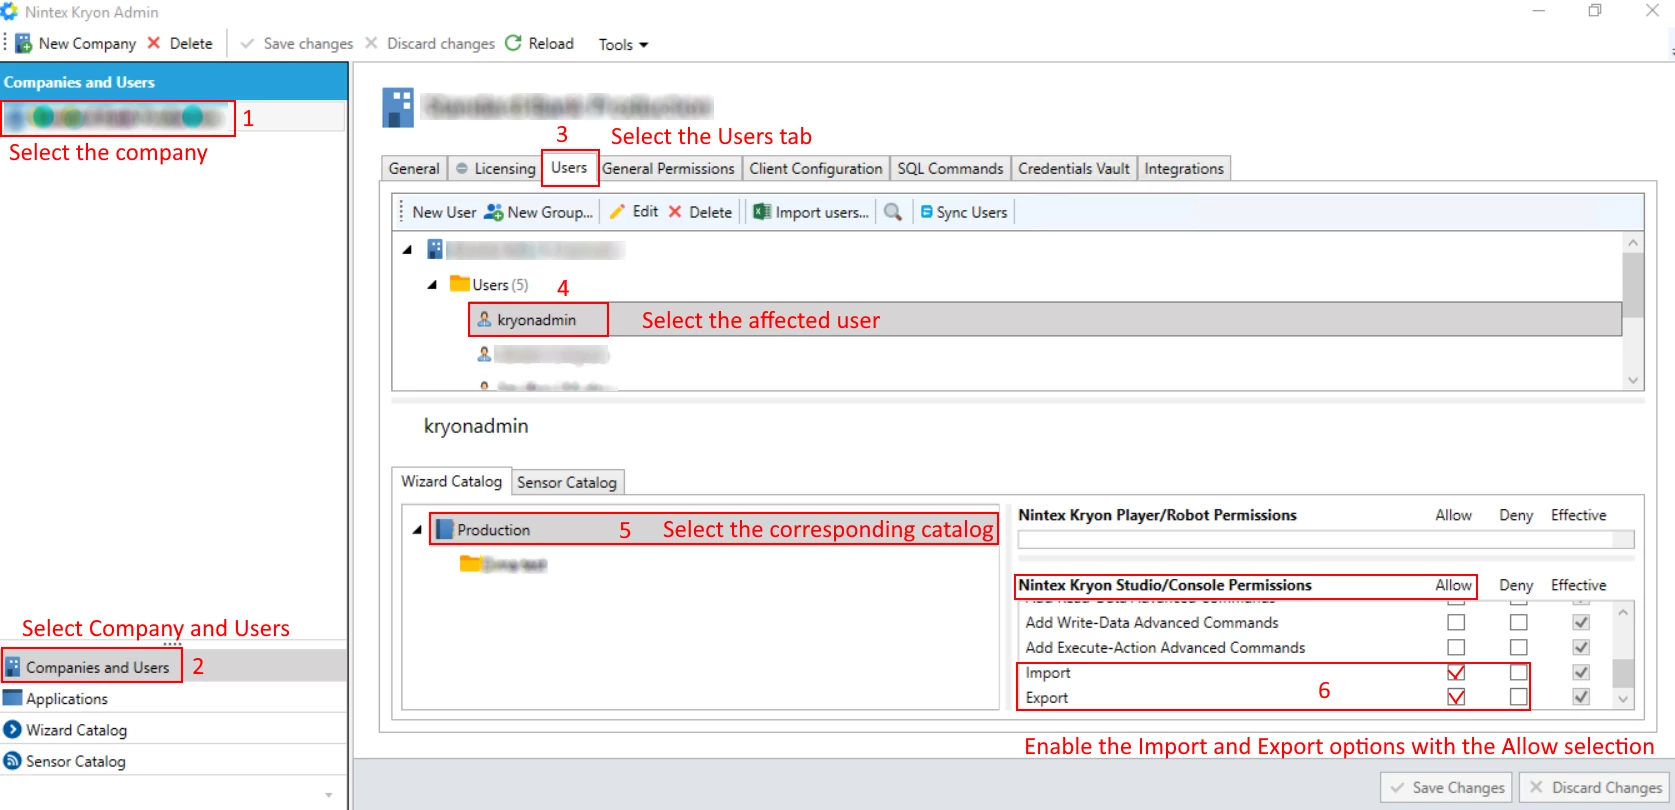Screen dimensions: 1675x810
Task: Check Deny for Add Write-Data Advanced Commands
Action: click(x=1518, y=622)
